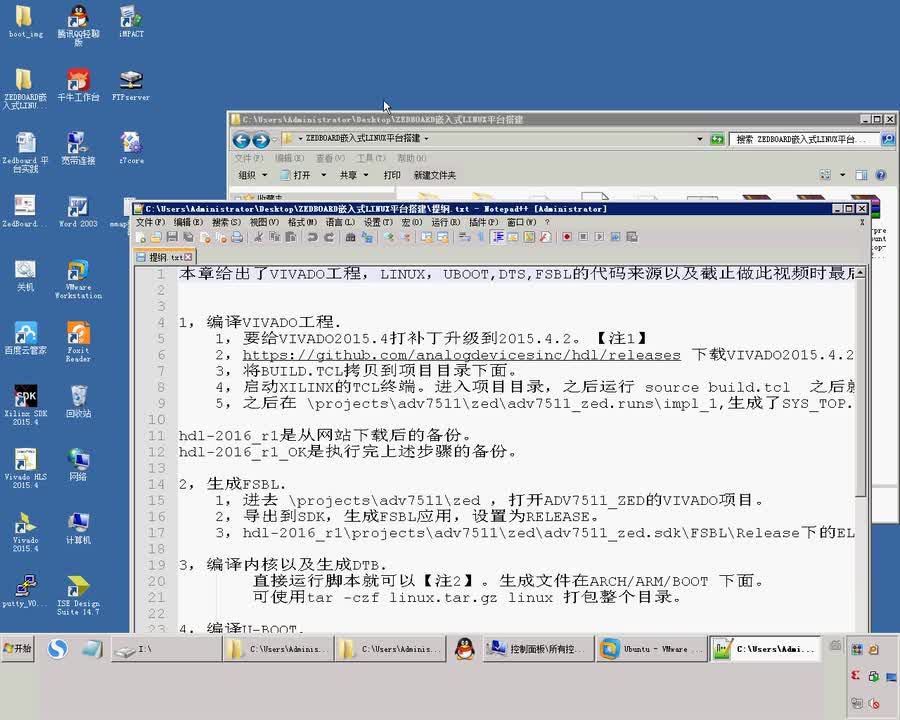This screenshot has height=720, width=900.
Task: Select the ISE Design Suite 14.7 icon
Action: (78, 595)
